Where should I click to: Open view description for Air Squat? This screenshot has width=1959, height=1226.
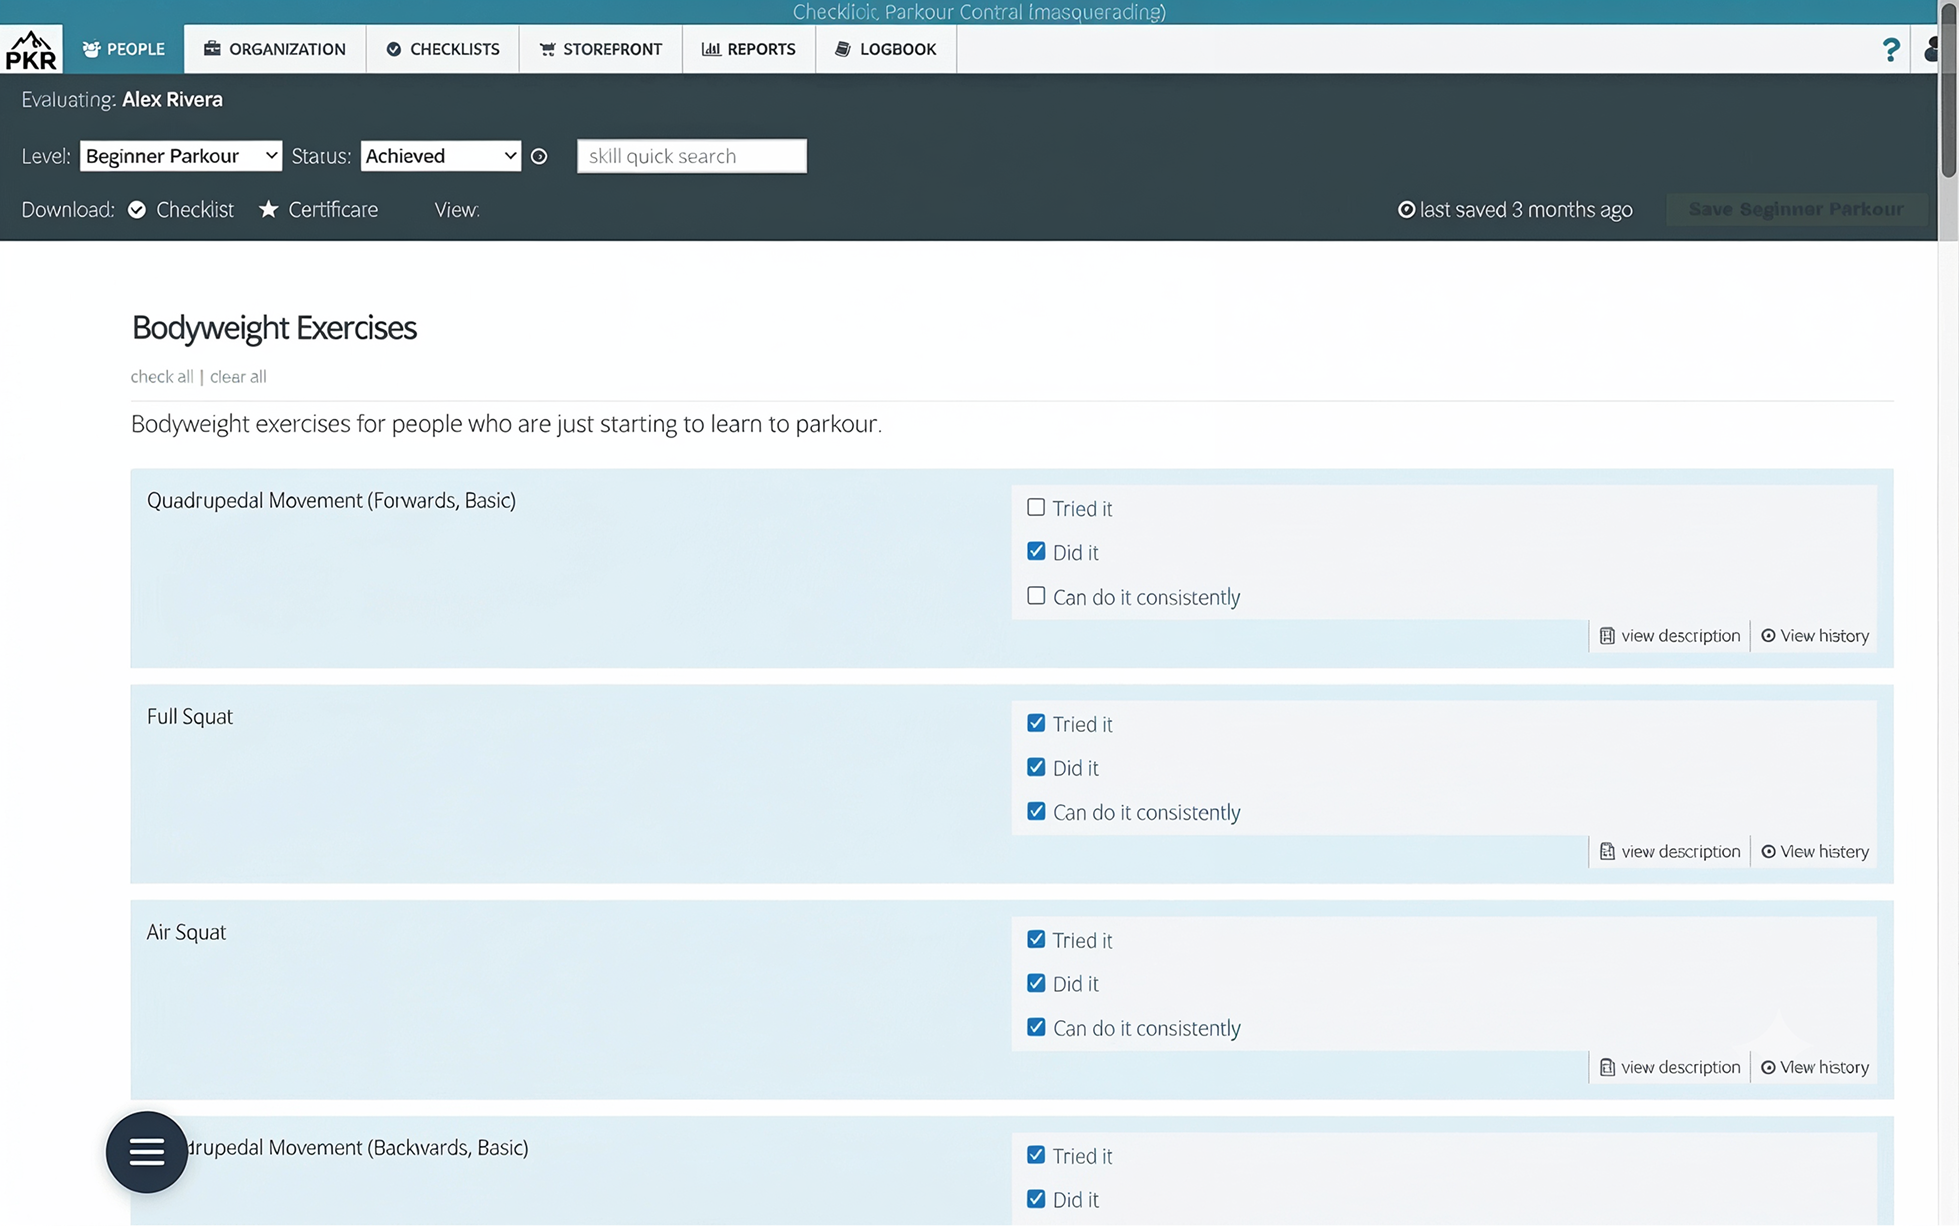1670,1068
